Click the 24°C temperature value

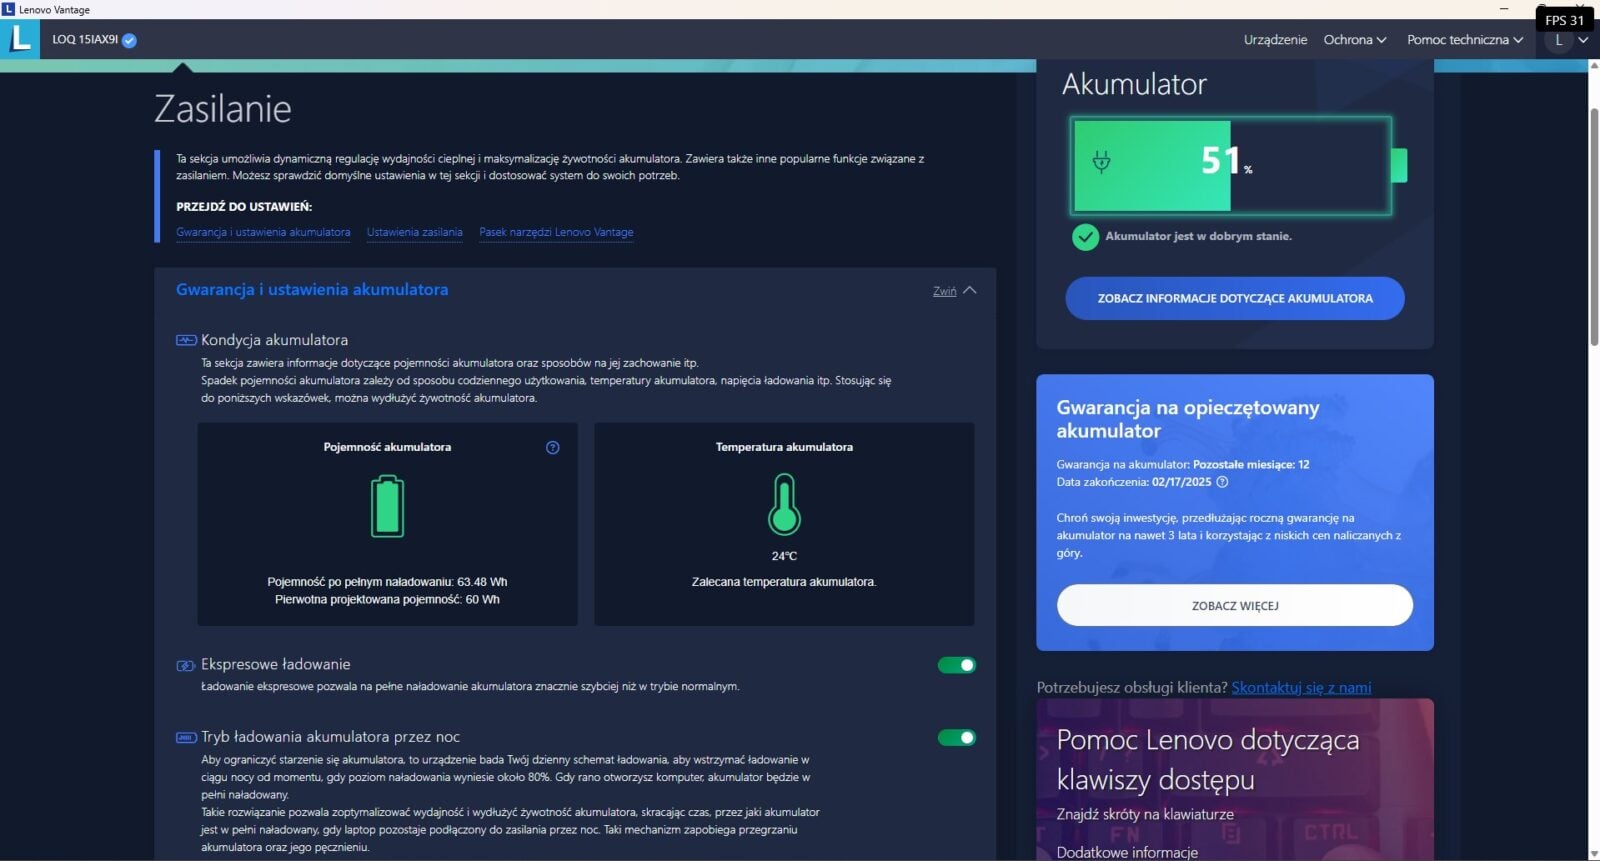click(784, 556)
